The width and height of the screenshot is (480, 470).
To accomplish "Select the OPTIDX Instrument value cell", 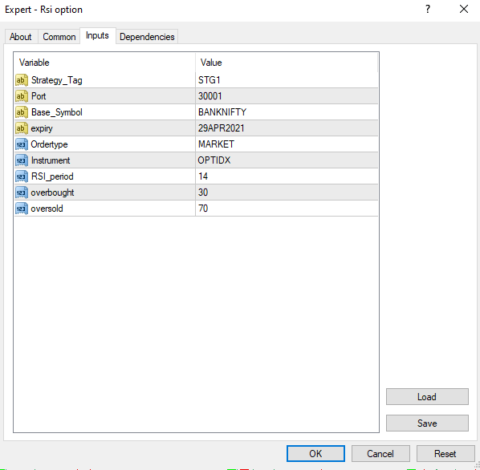I will tap(287, 160).
